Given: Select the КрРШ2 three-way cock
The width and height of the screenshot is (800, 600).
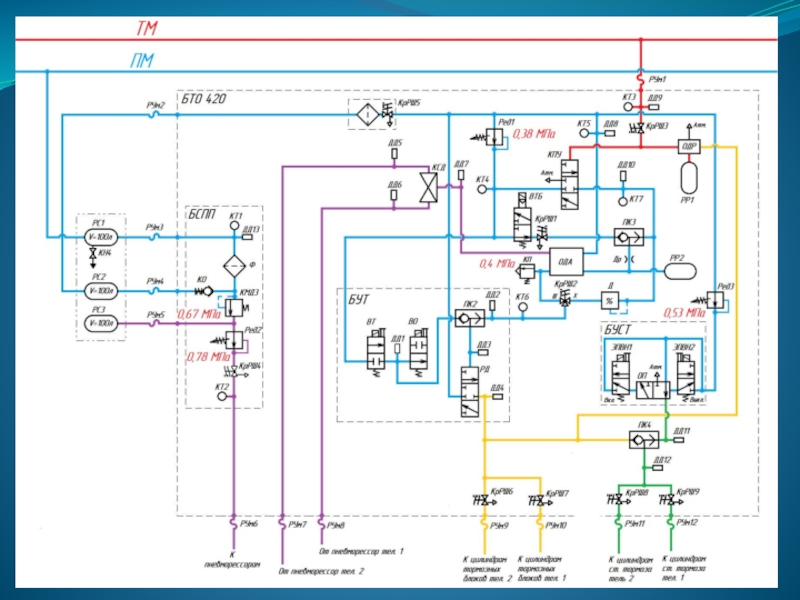Looking at the screenshot, I should pos(564,300).
